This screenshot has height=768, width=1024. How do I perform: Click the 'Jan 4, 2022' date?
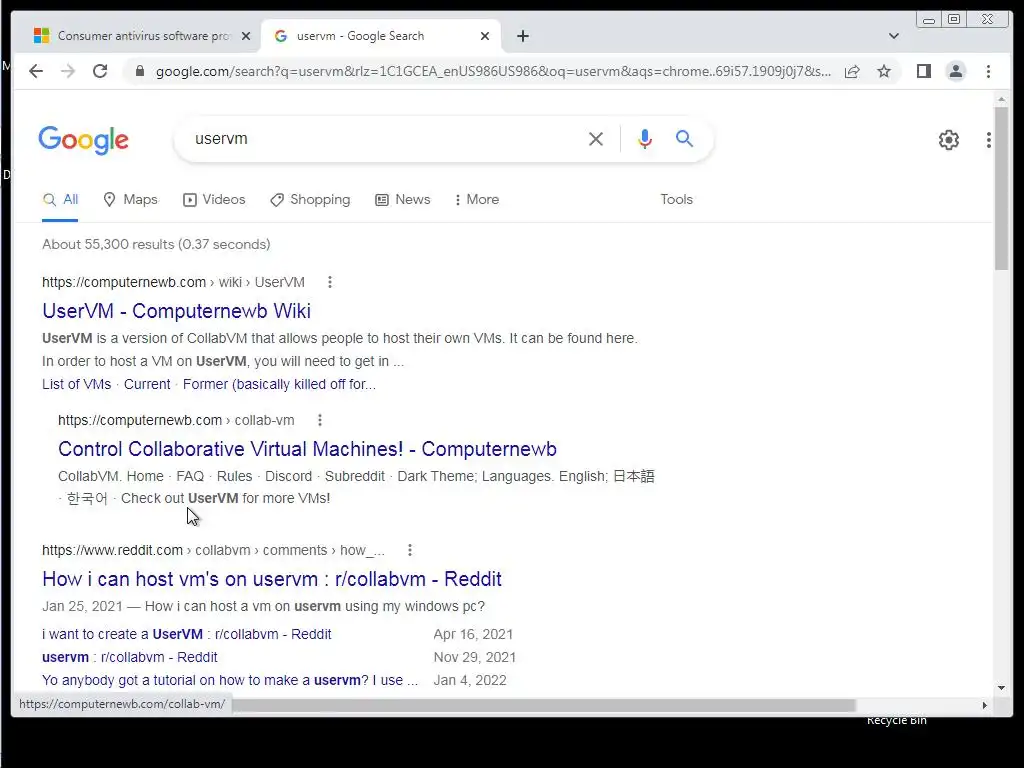pos(470,680)
